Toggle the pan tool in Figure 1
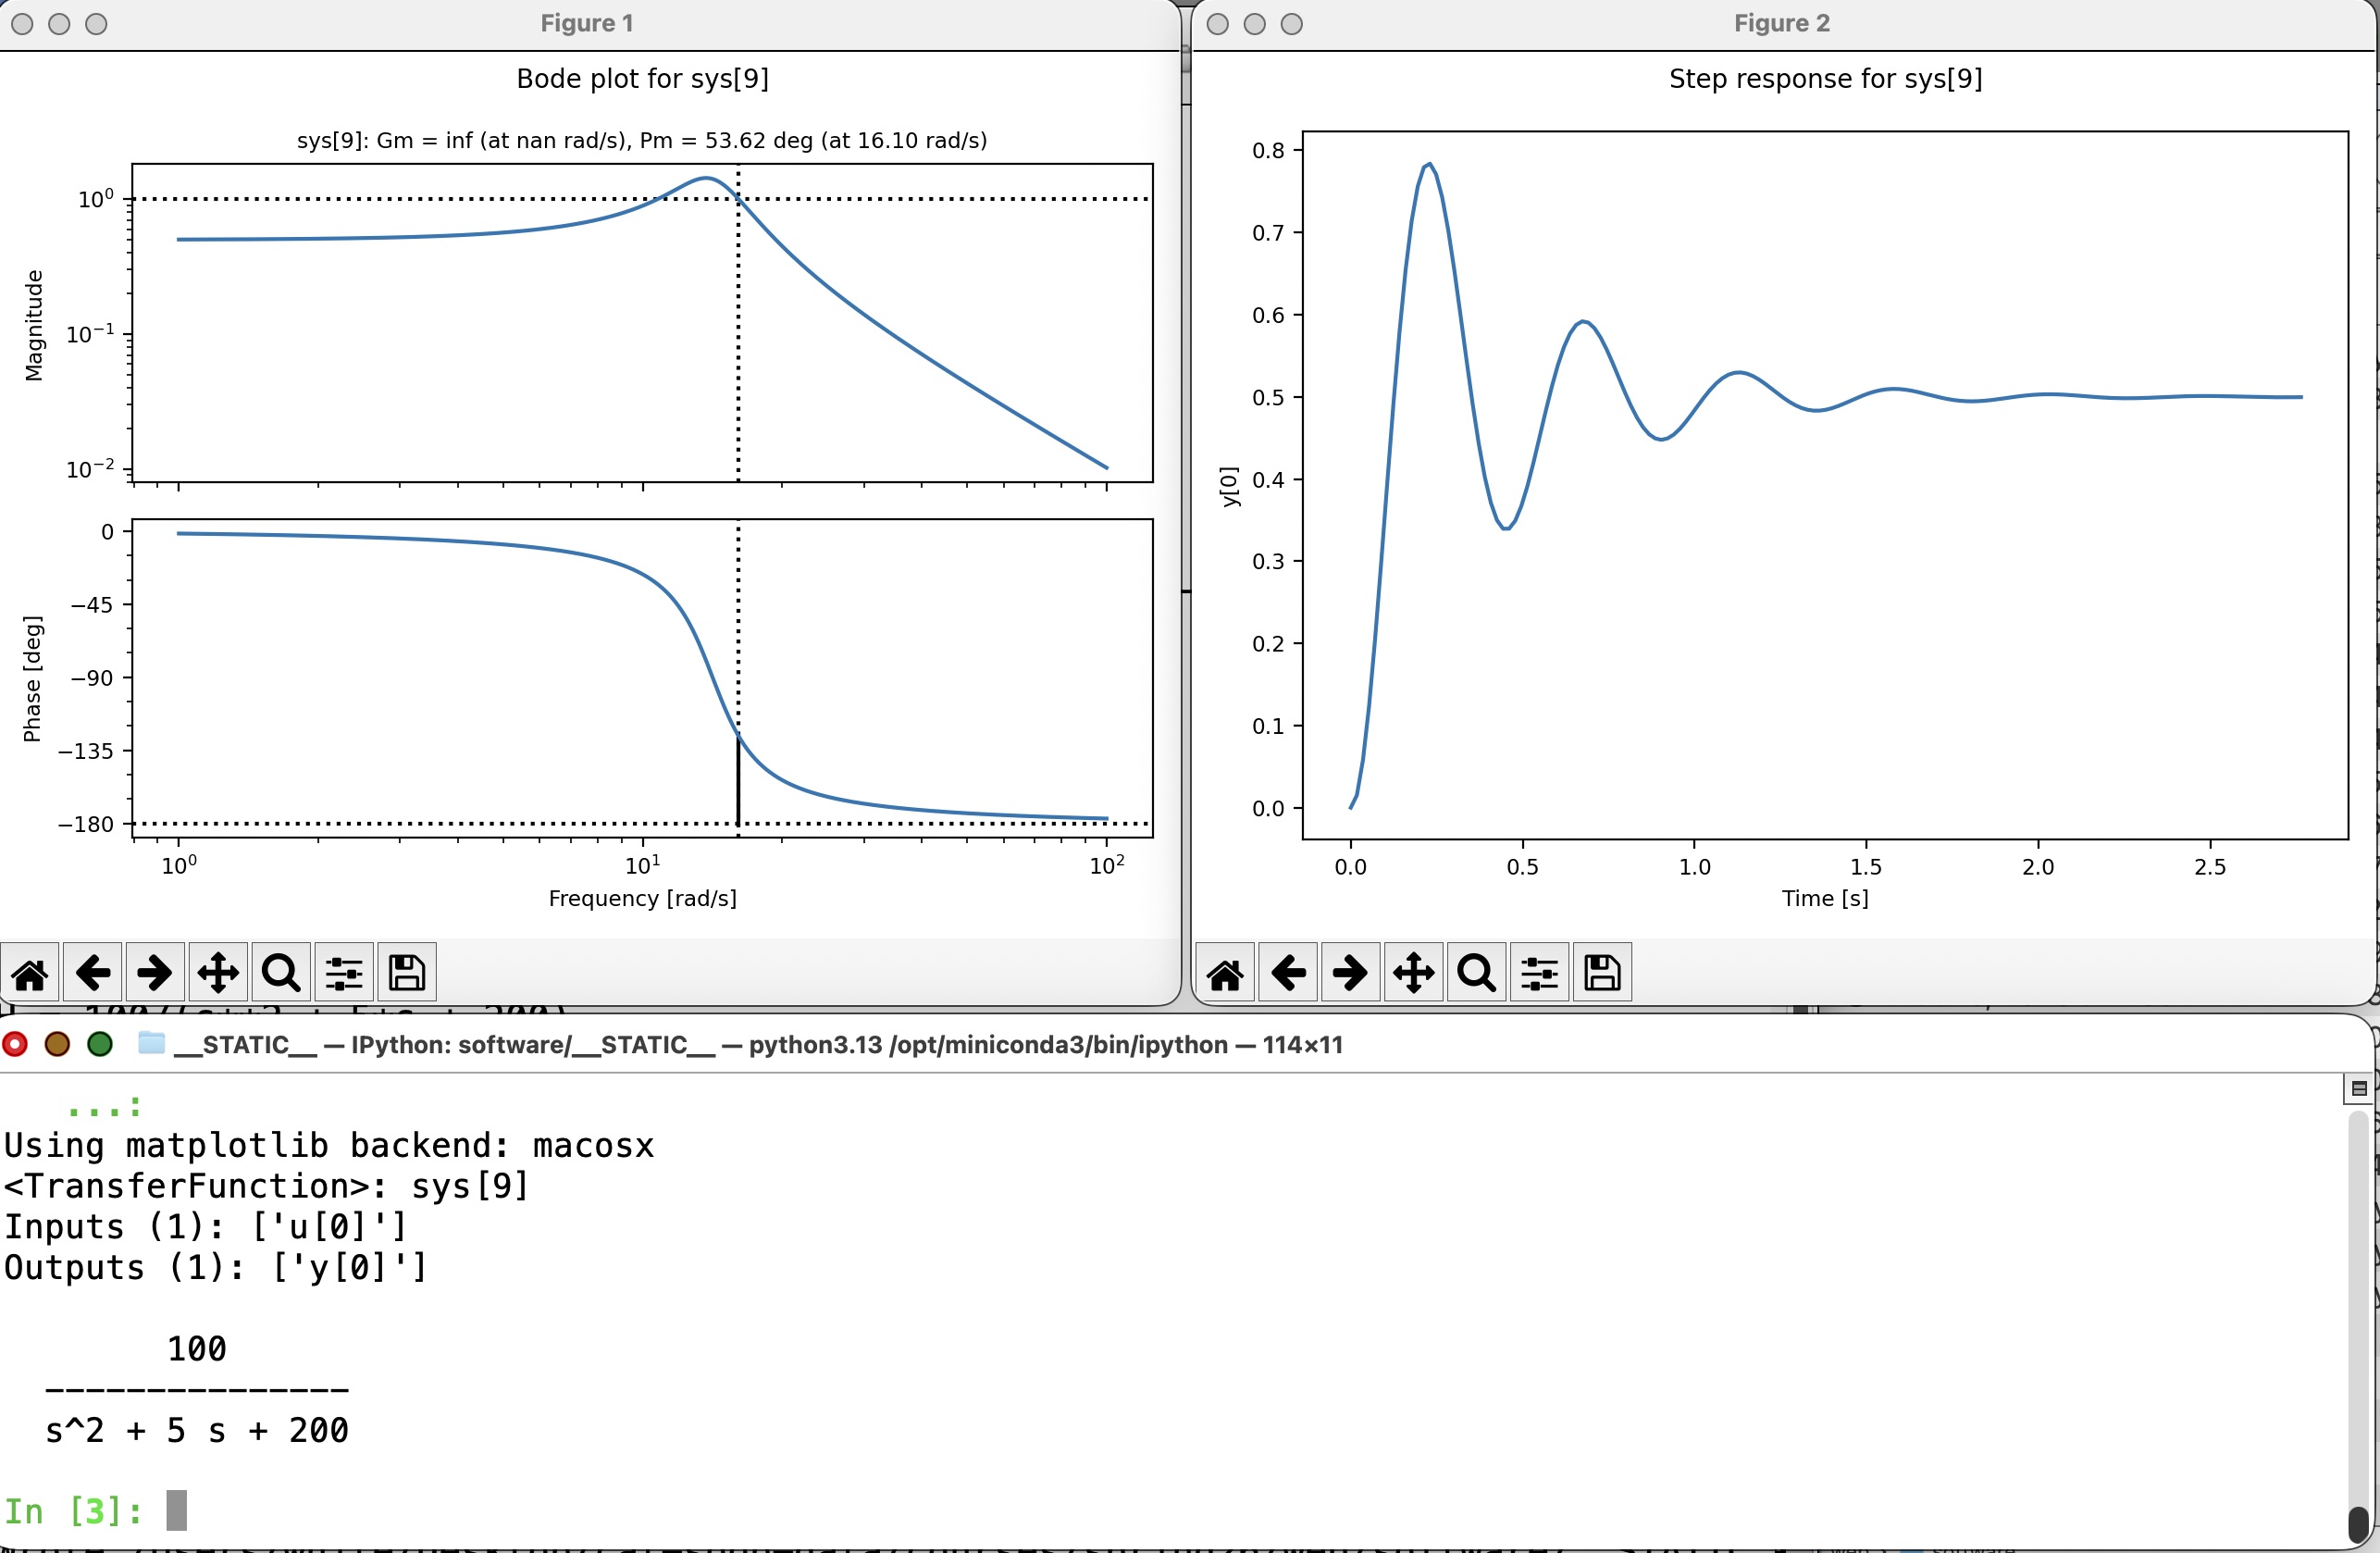The width and height of the screenshot is (2380, 1553). click(218, 972)
